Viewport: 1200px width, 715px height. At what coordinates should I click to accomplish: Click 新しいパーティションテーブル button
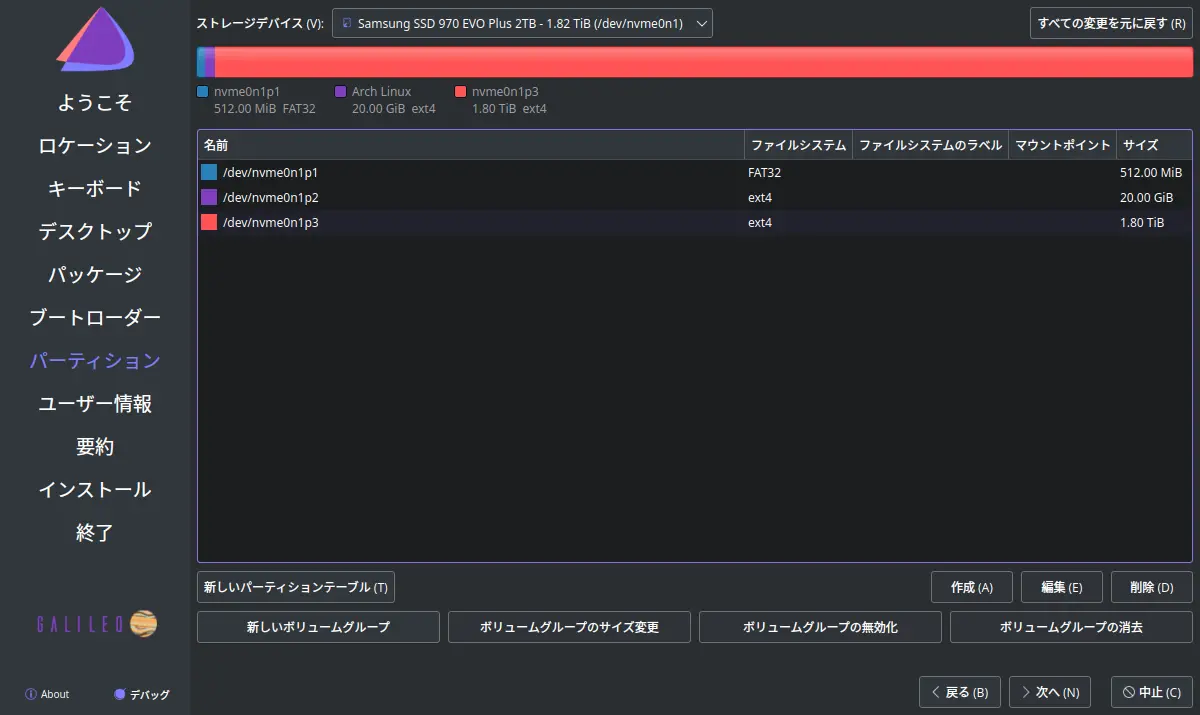click(x=296, y=587)
